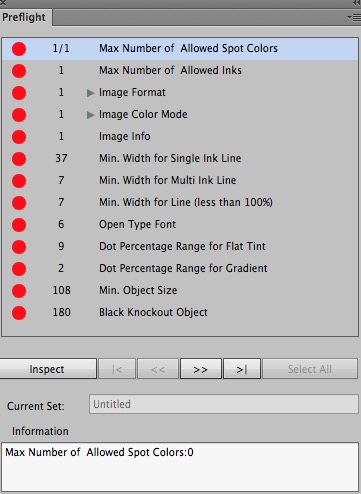Jump to last error with >| button
Viewport: 361px width, 494px height.
click(x=242, y=369)
